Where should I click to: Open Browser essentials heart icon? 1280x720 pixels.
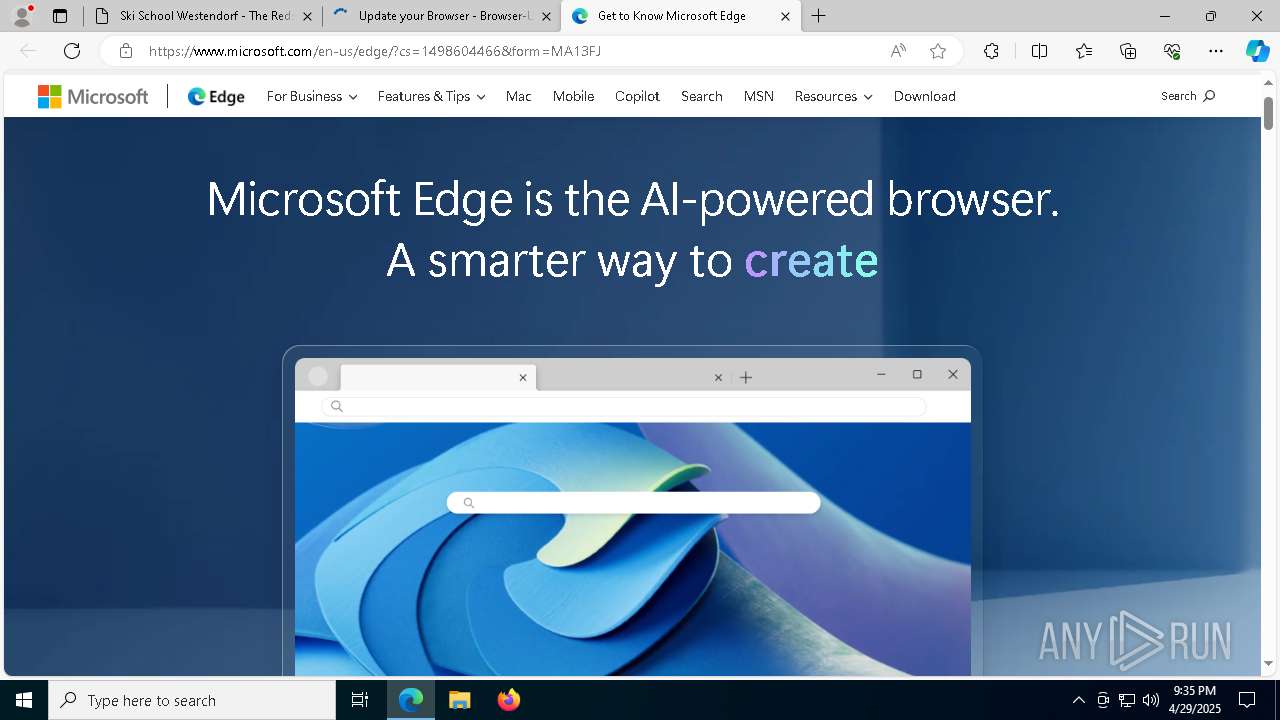click(x=1172, y=51)
